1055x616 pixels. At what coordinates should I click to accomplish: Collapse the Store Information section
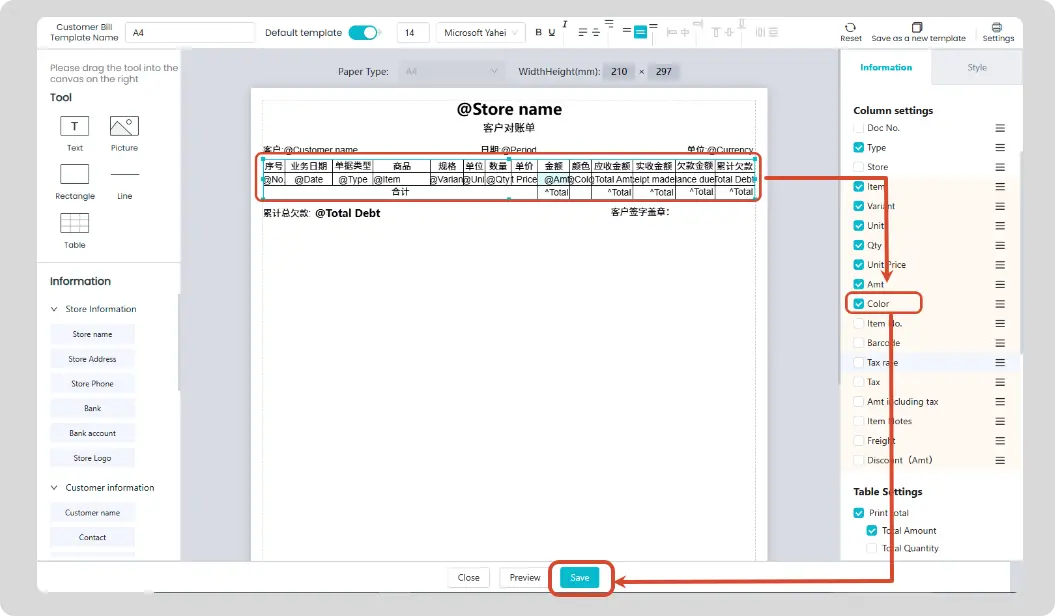click(54, 309)
